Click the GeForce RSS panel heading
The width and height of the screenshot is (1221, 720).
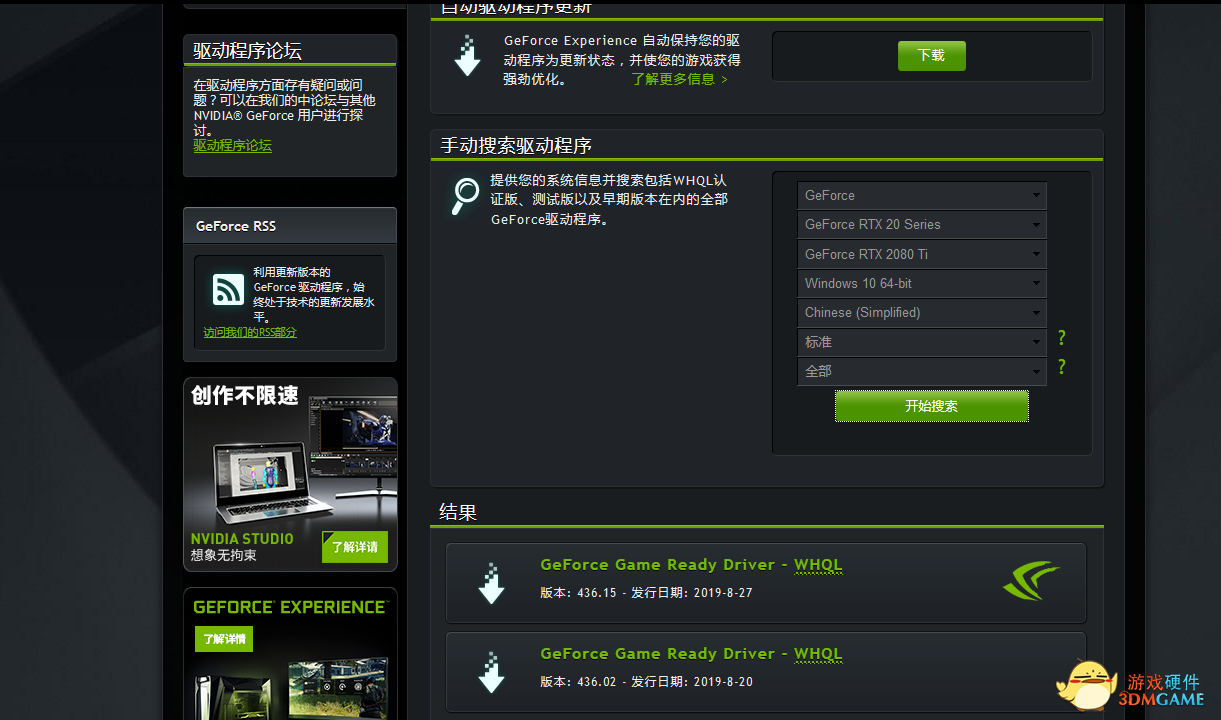236,226
